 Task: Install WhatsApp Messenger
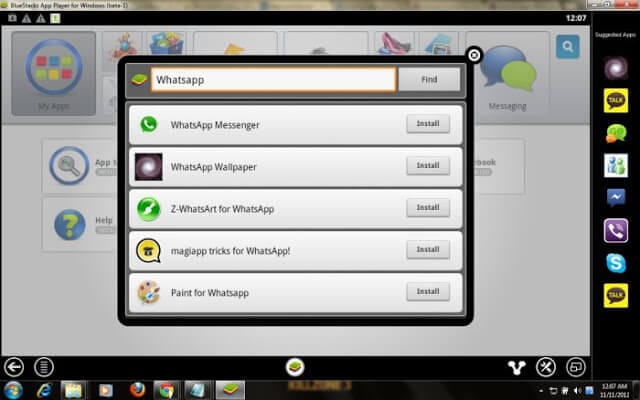coord(428,124)
